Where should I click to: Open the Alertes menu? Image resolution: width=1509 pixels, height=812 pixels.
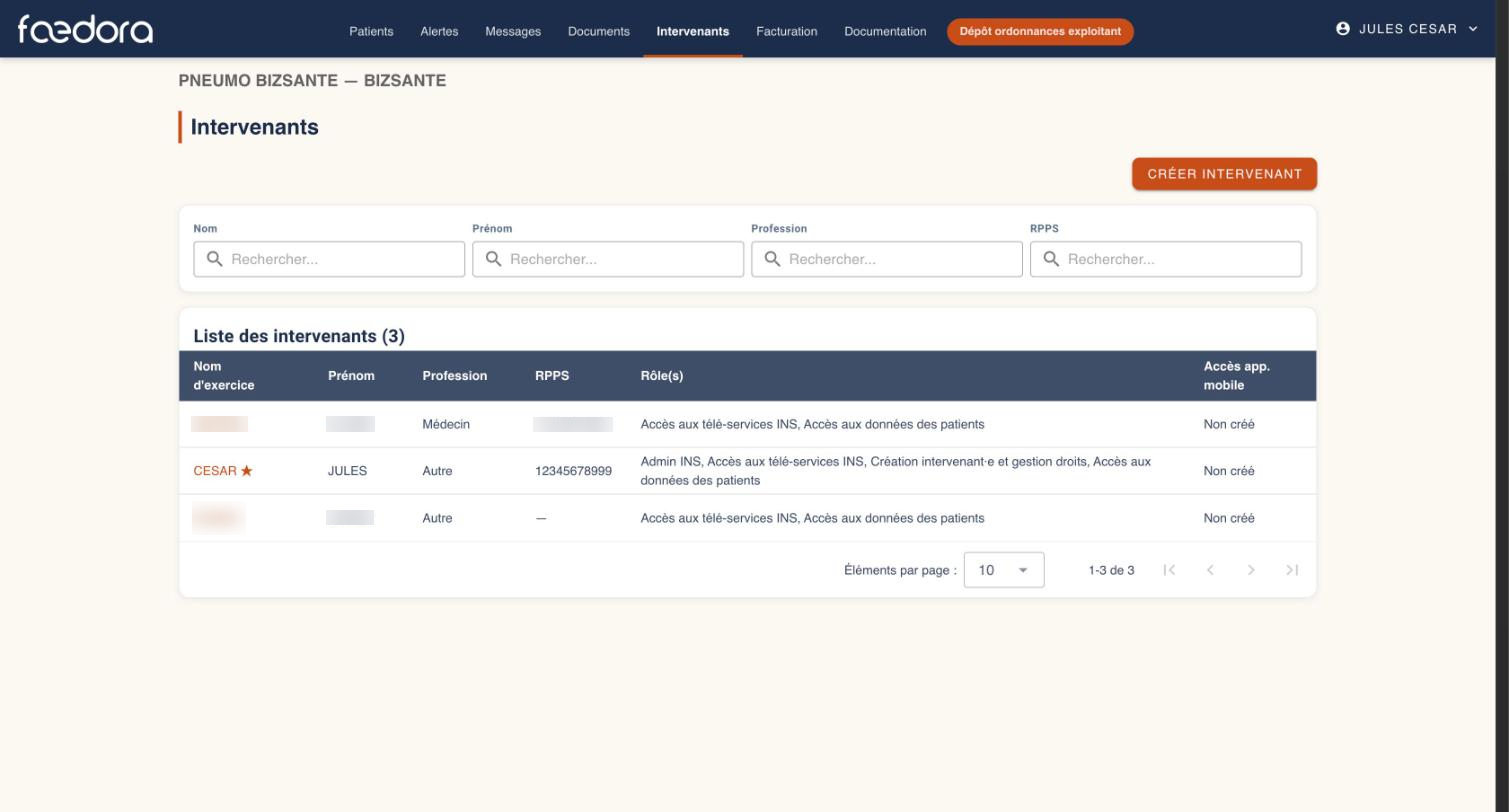439,31
